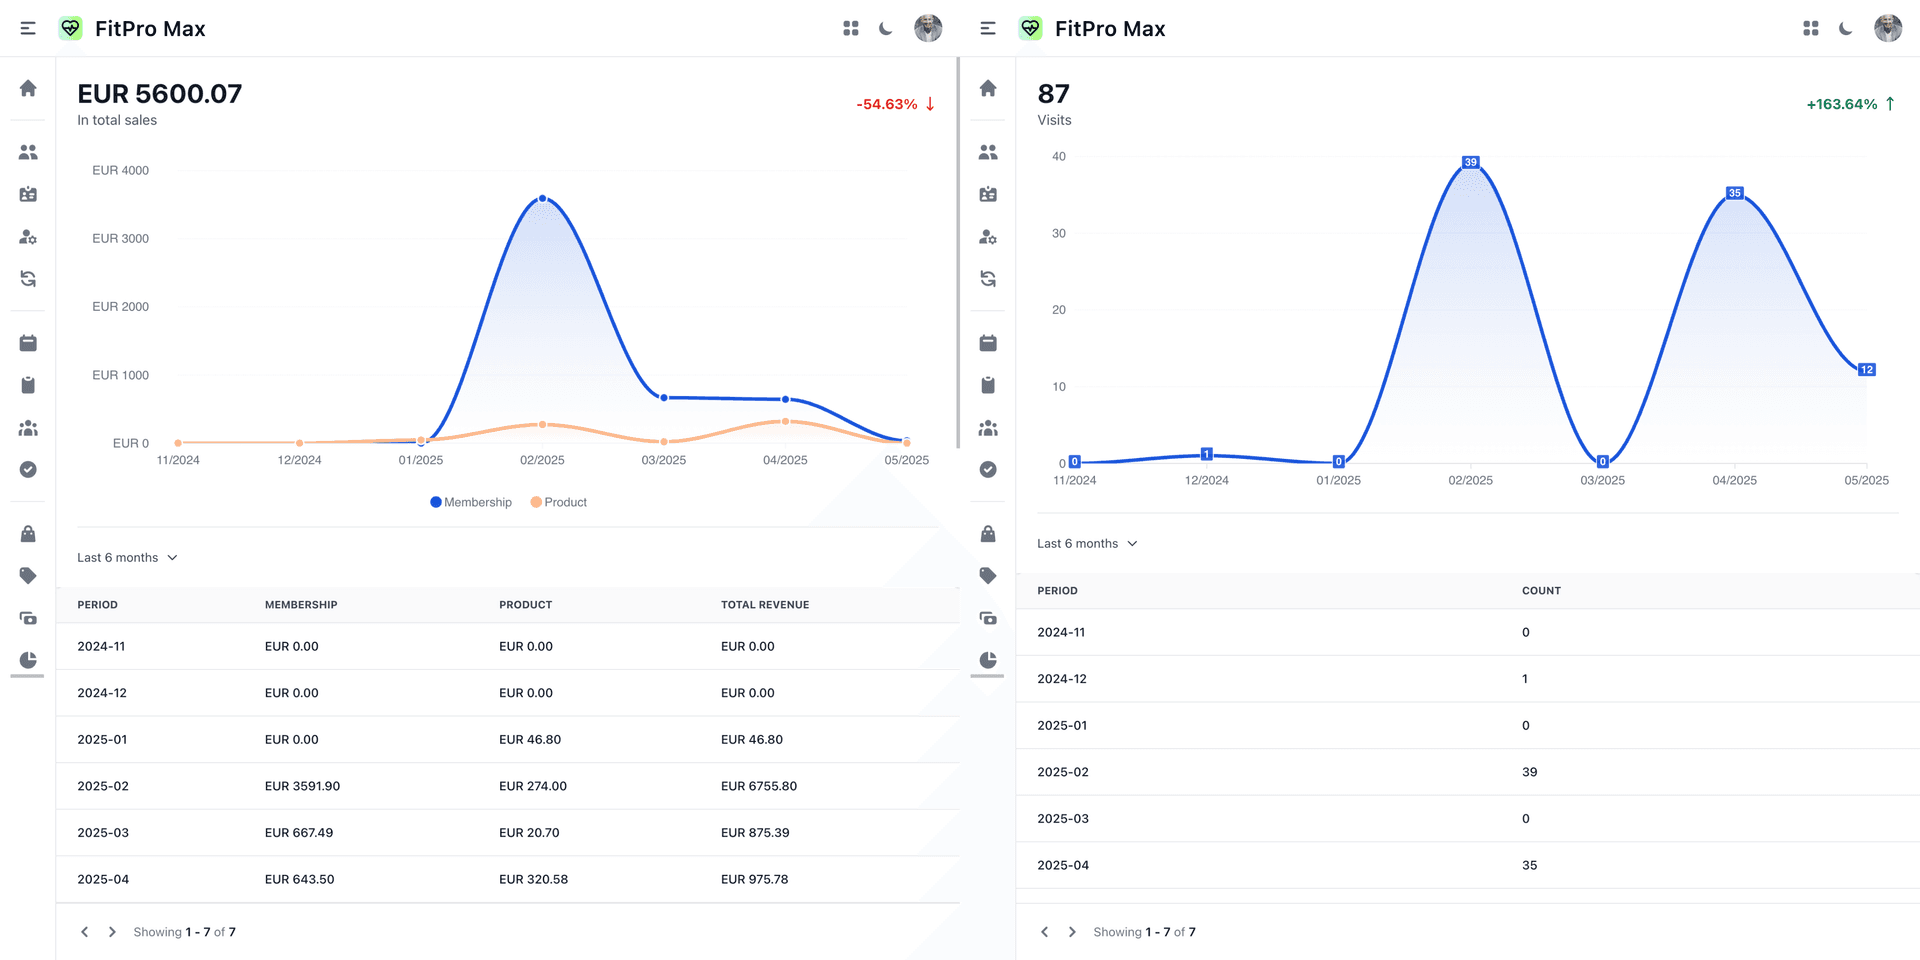
Task: Select the sync/renewals sidebar icon
Action: tap(27, 278)
